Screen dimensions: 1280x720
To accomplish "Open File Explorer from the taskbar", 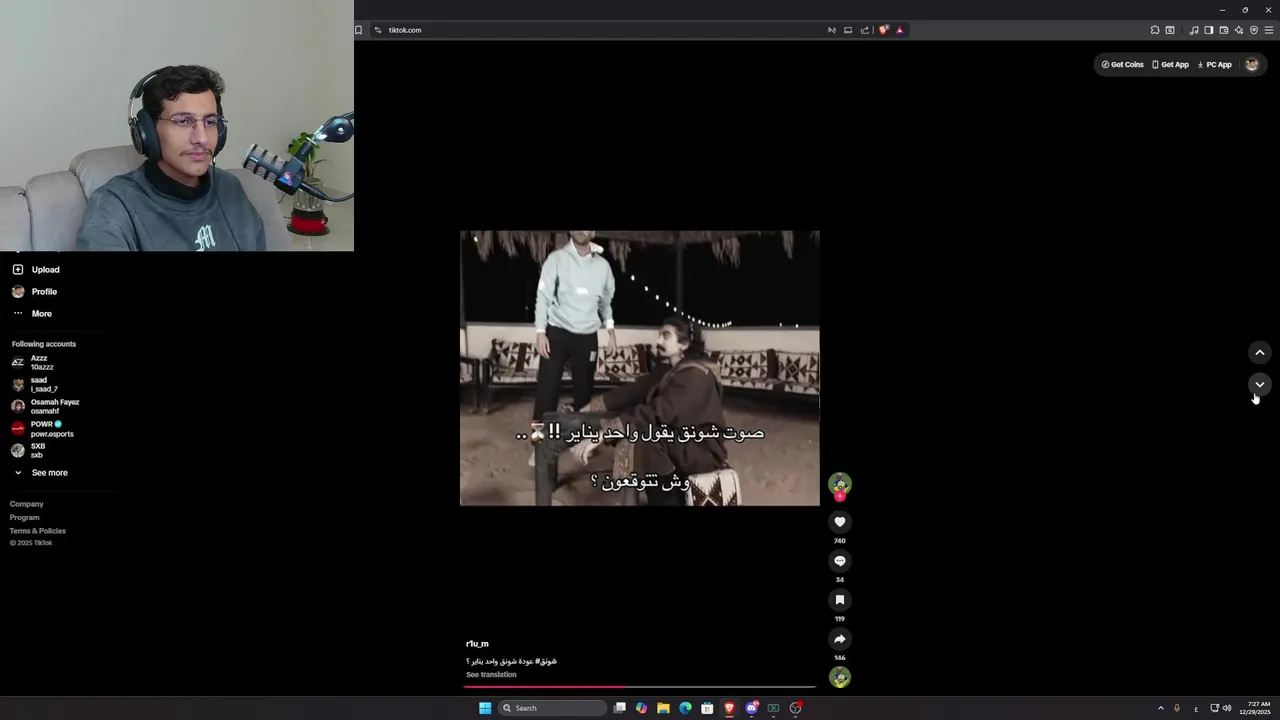I will click(x=663, y=708).
